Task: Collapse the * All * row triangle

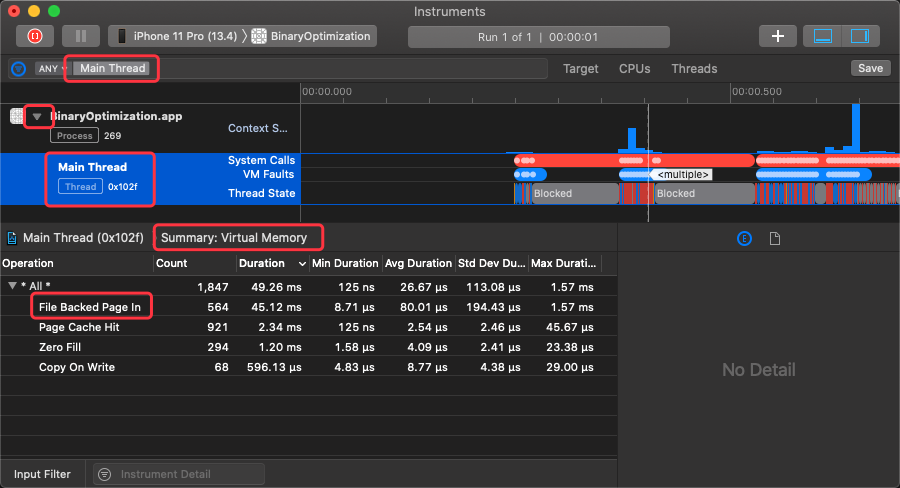Action: click(x=12, y=285)
